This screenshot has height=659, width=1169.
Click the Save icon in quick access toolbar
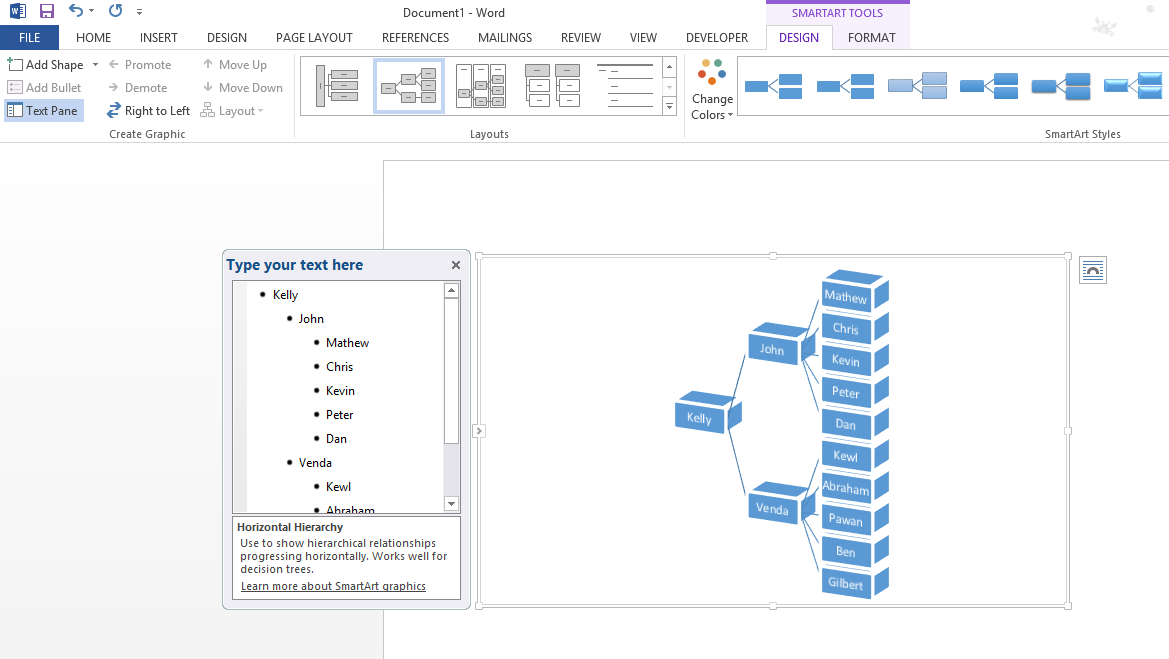click(47, 12)
